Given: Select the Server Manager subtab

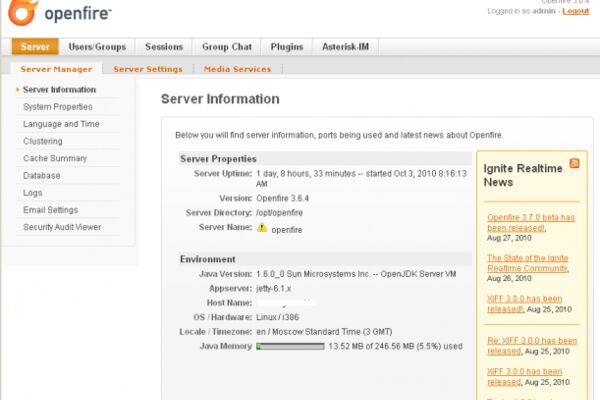Looking at the screenshot, I should [56, 69].
